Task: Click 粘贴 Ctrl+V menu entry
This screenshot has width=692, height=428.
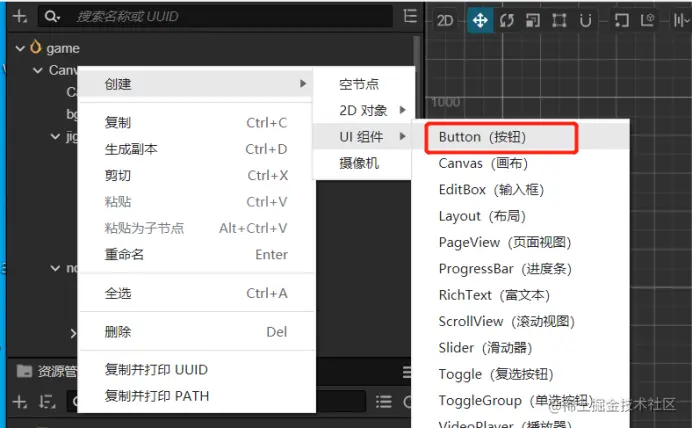Action: point(196,202)
